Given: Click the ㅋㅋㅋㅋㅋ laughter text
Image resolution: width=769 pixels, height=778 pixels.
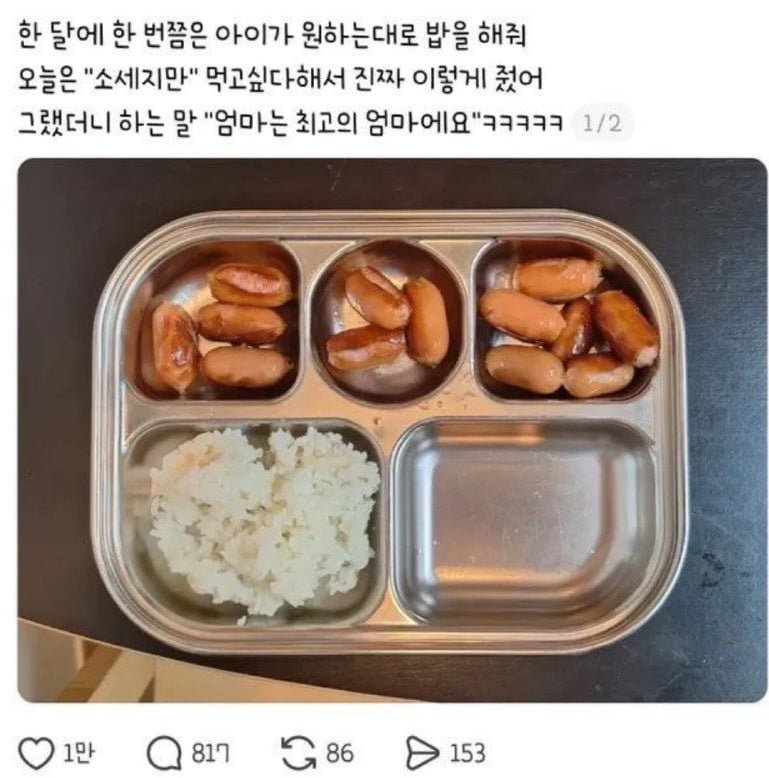Looking at the screenshot, I should click(x=523, y=124).
